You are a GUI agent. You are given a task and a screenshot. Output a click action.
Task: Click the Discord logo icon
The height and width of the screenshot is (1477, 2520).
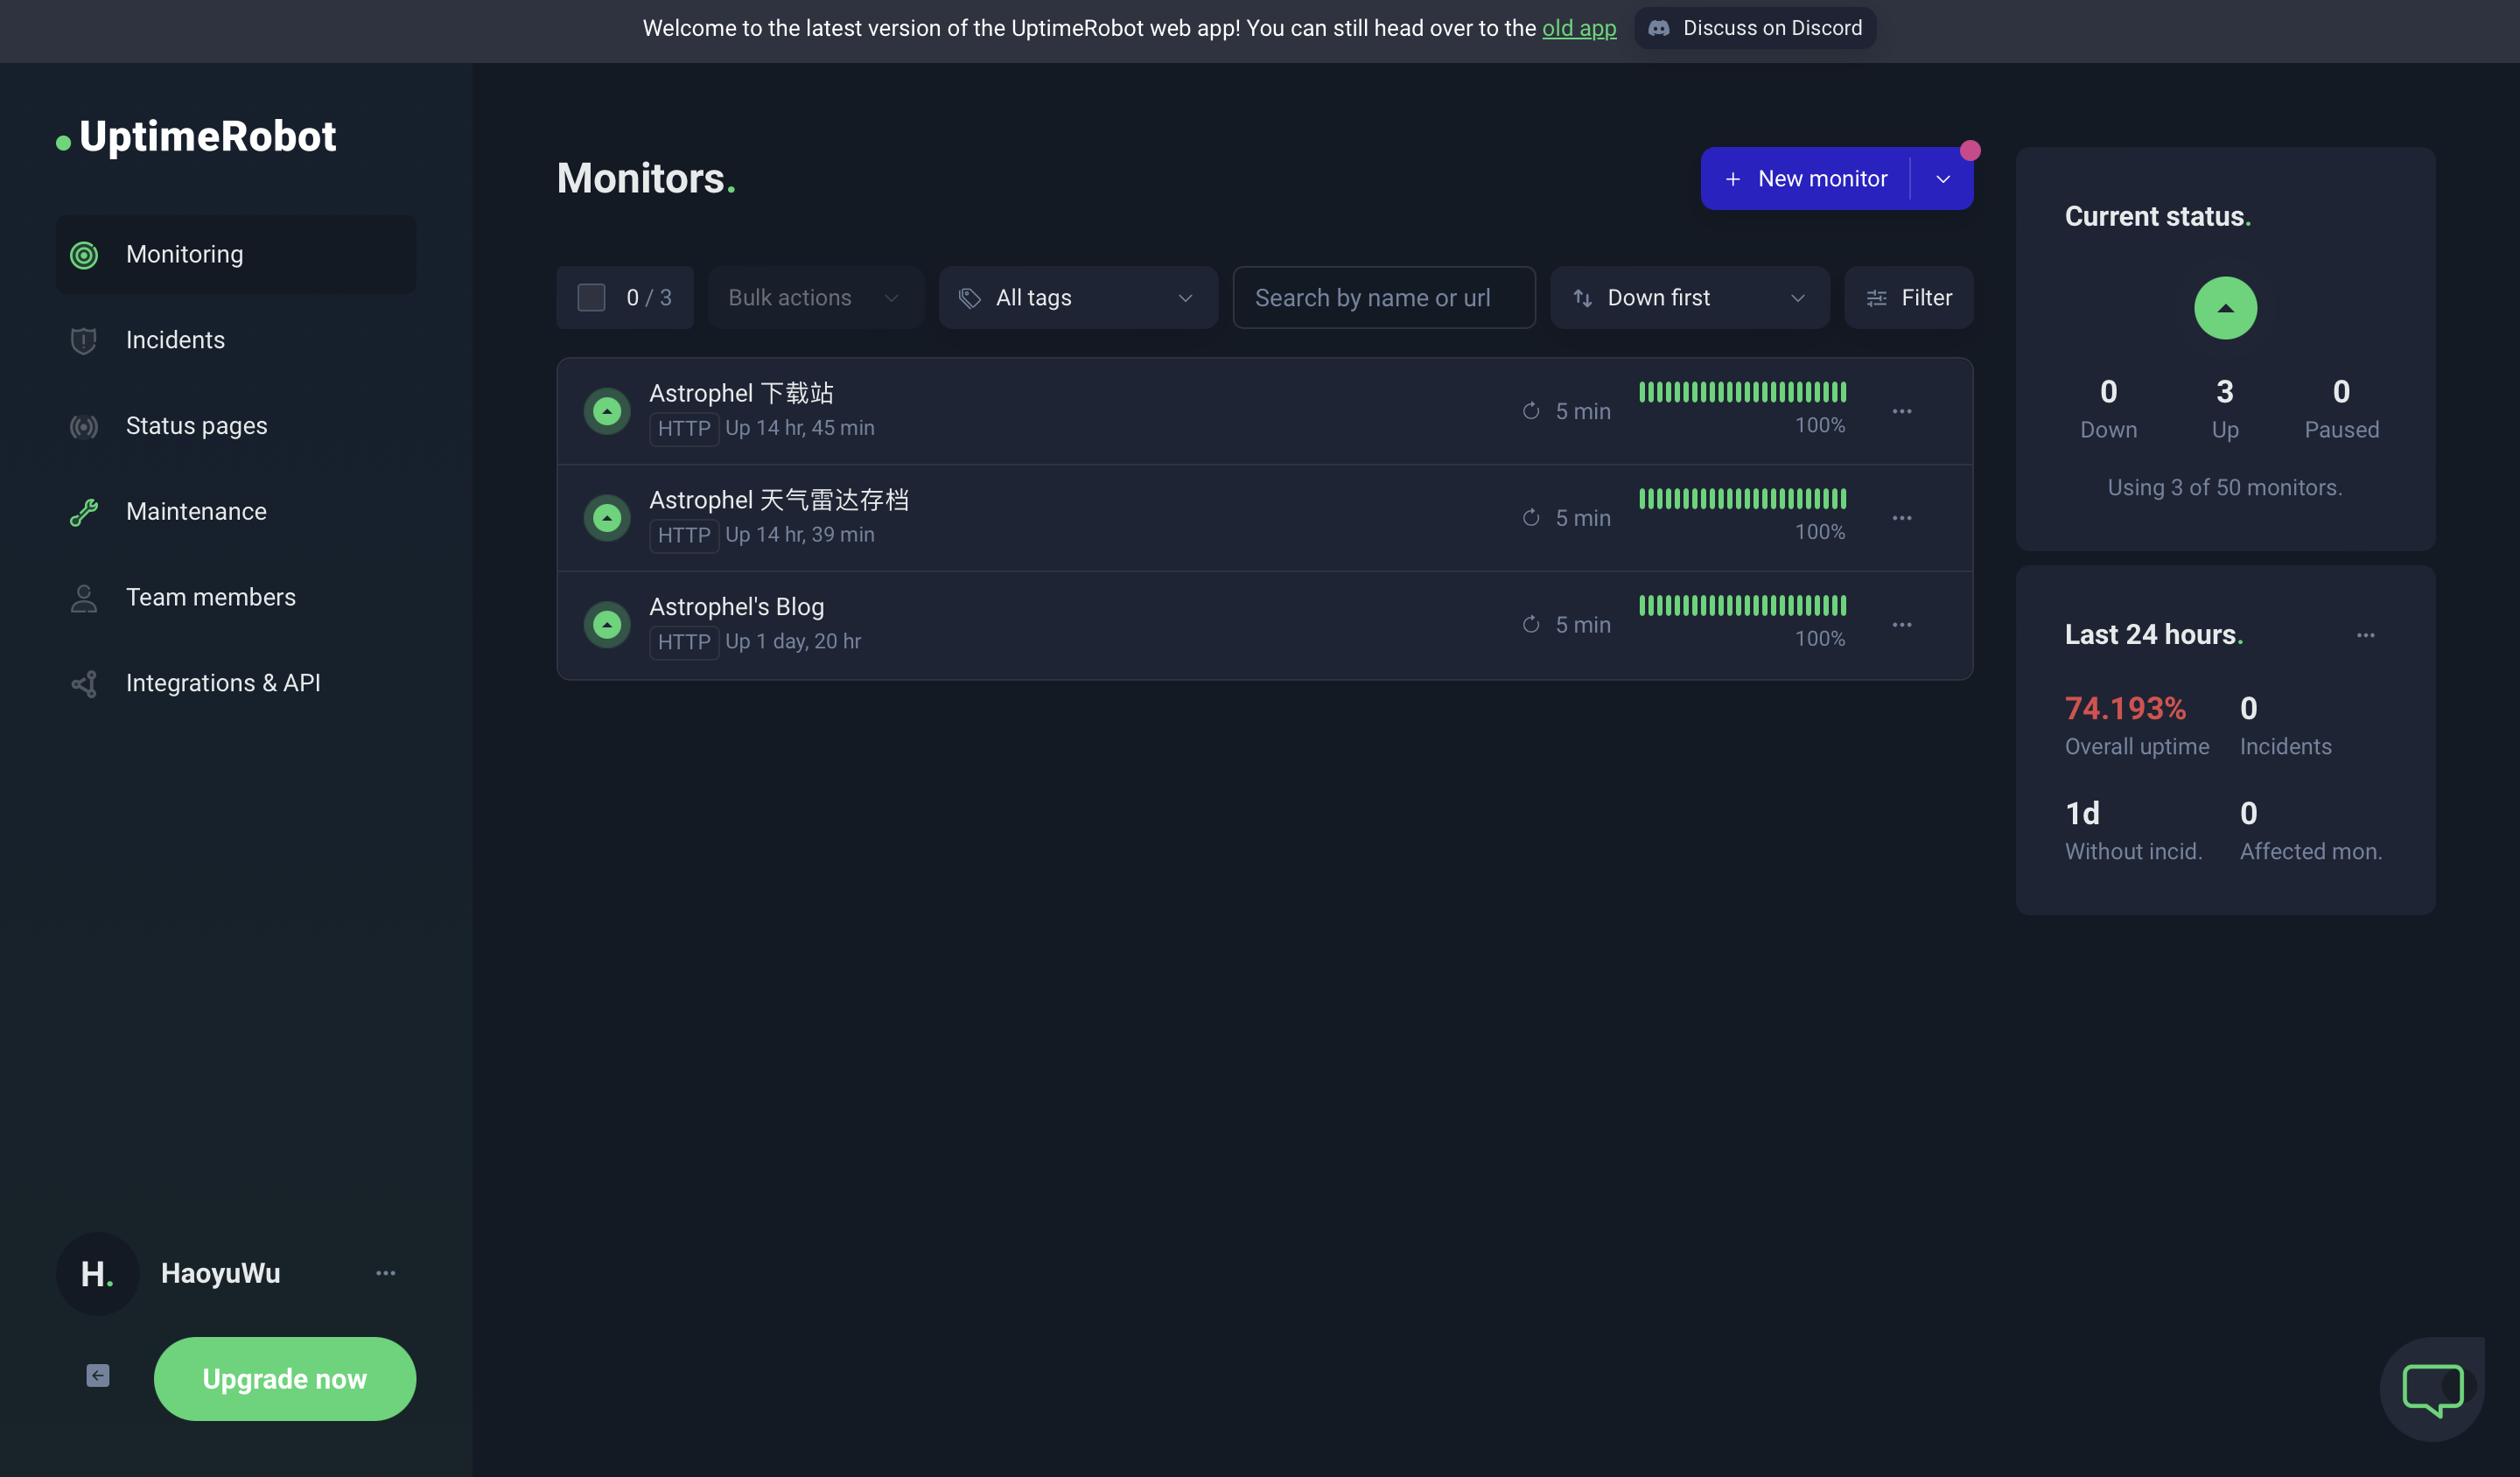point(1658,28)
